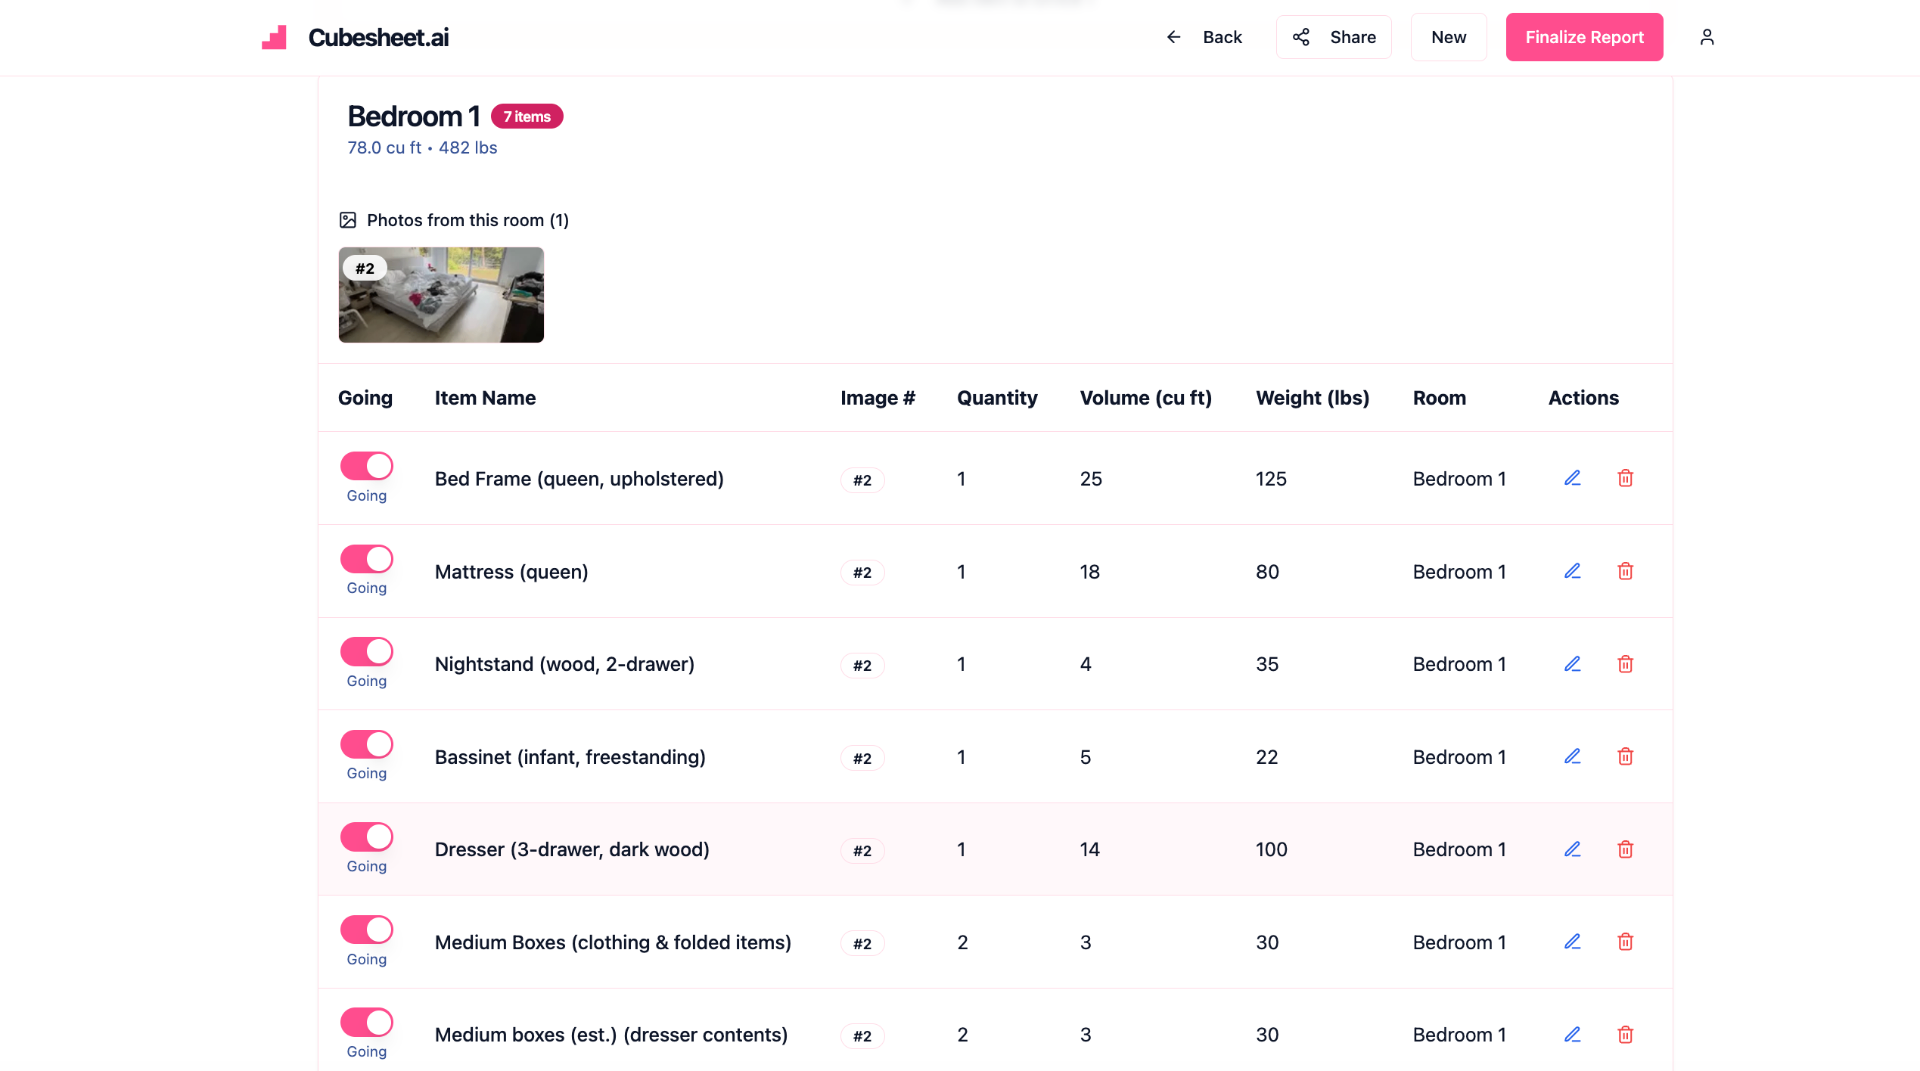Open the Share options
Image resolution: width=1920 pixels, height=1071 pixels.
(x=1333, y=37)
